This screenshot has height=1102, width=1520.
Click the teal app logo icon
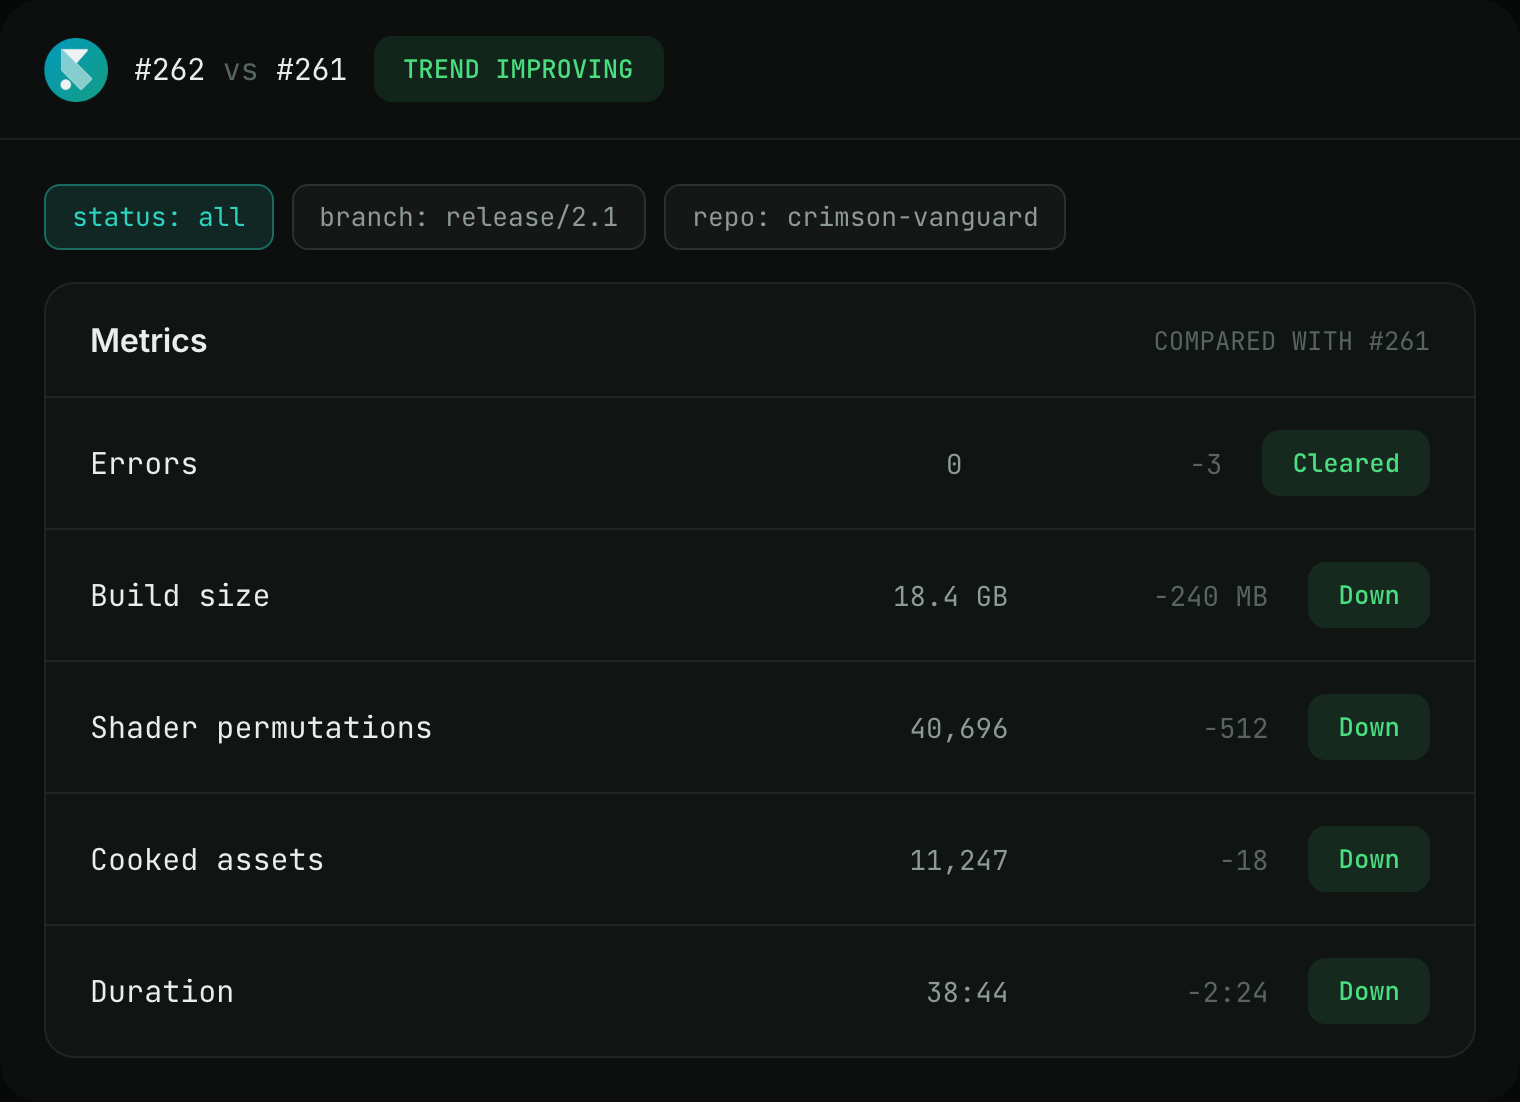[76, 70]
